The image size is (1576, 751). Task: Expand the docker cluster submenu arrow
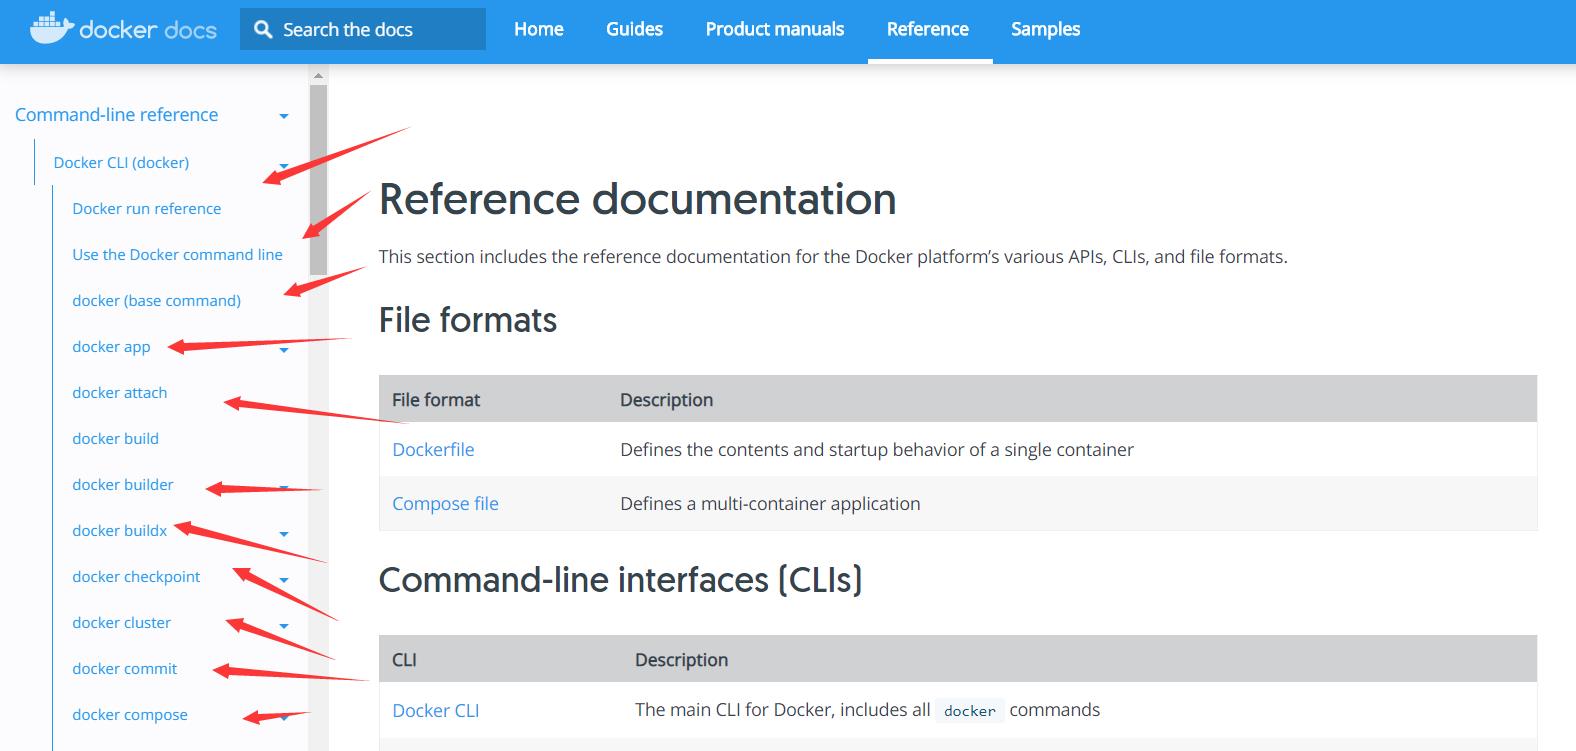(284, 625)
